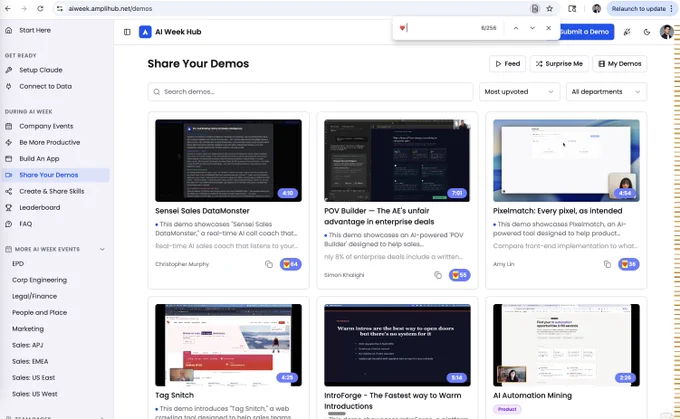
Task: Toggle dark mode moon icon
Action: (x=647, y=32)
